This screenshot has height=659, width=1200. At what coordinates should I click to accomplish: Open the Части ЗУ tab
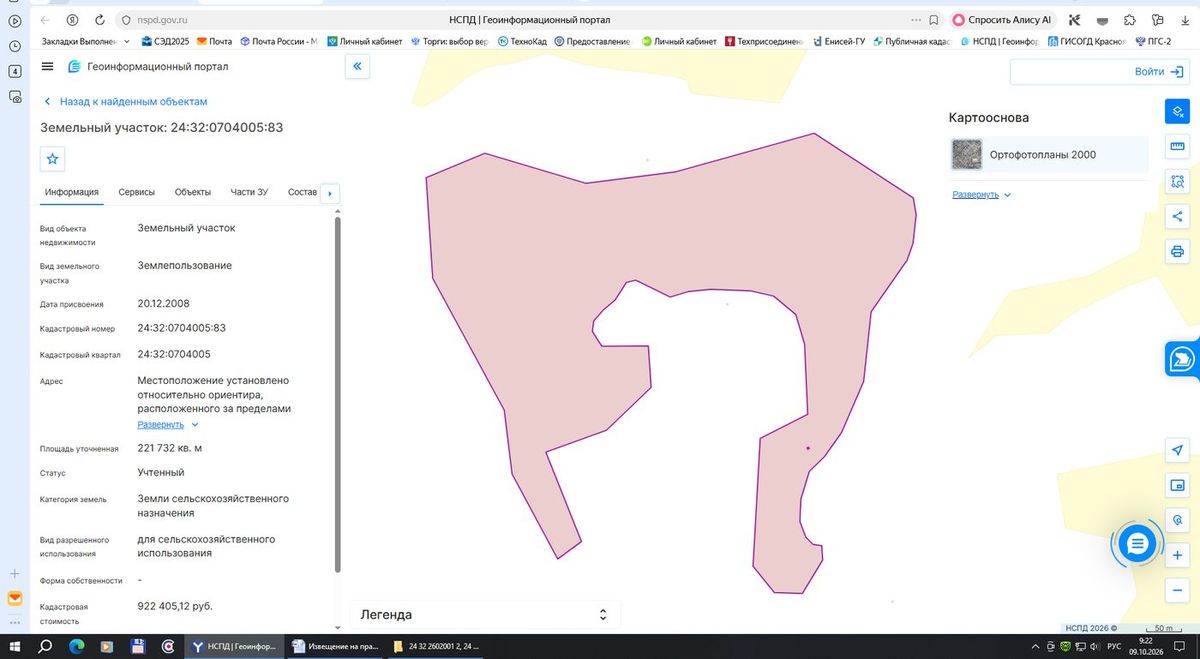point(249,192)
